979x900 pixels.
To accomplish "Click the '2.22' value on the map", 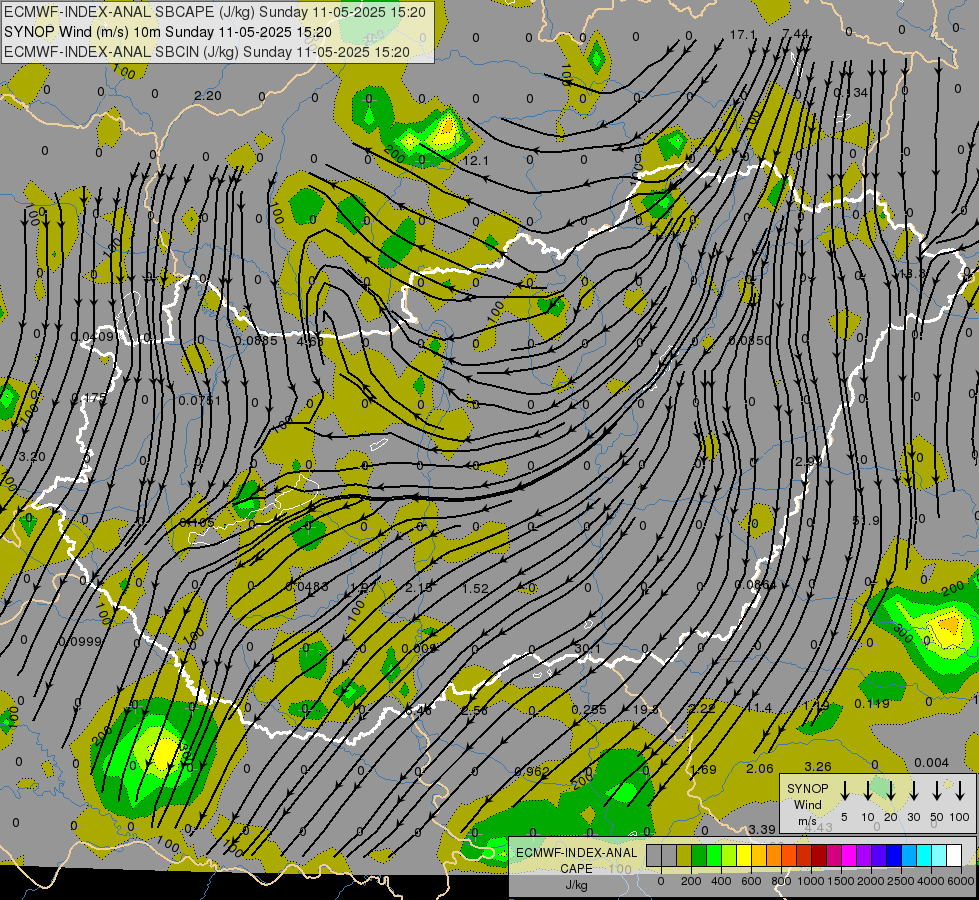I will point(701,708).
